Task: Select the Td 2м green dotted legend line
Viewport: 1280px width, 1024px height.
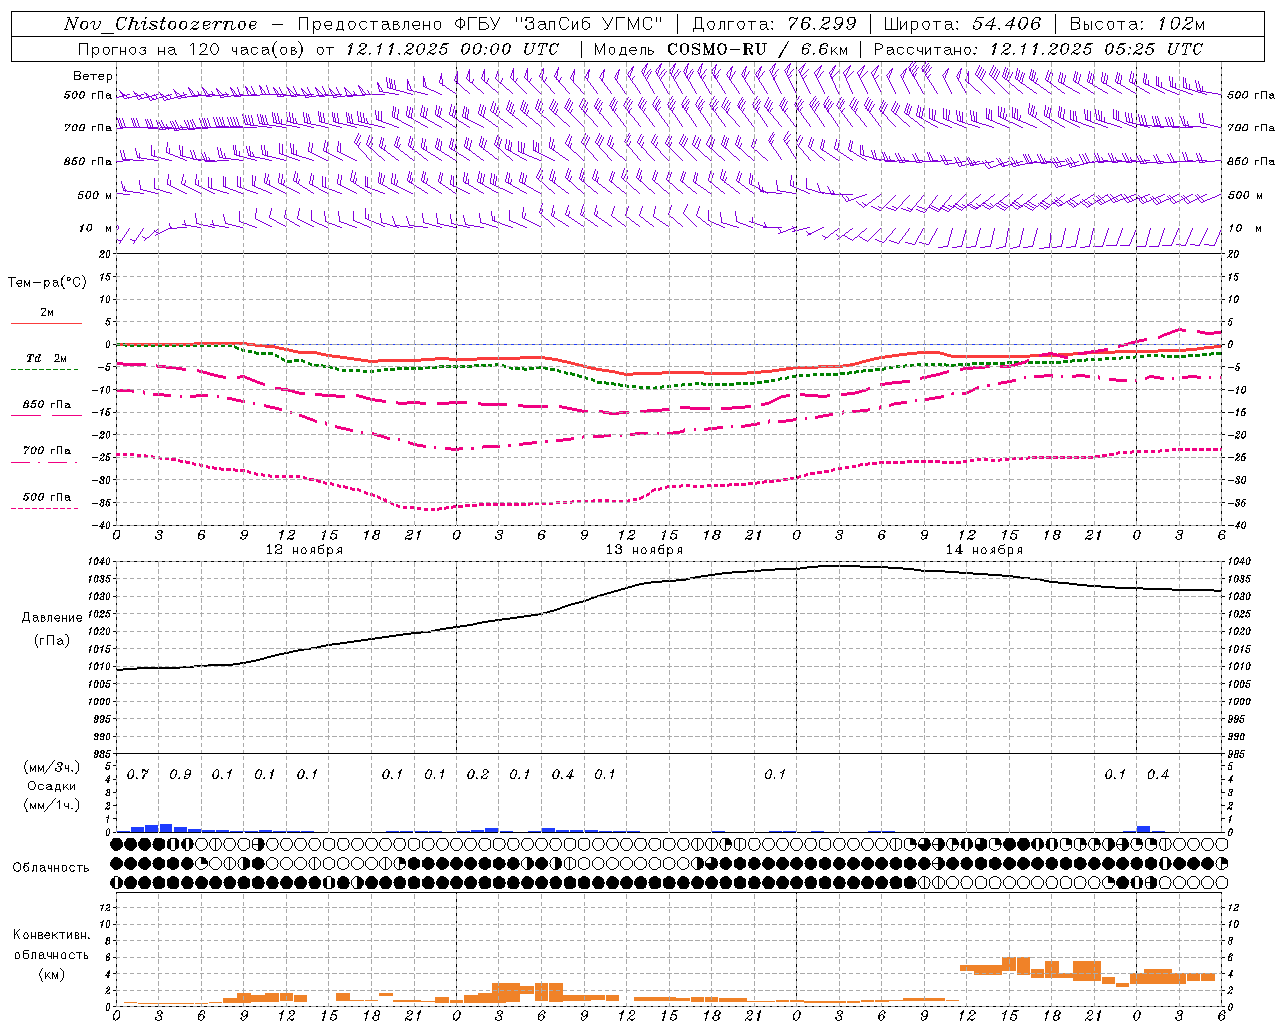Action: click(x=44, y=369)
